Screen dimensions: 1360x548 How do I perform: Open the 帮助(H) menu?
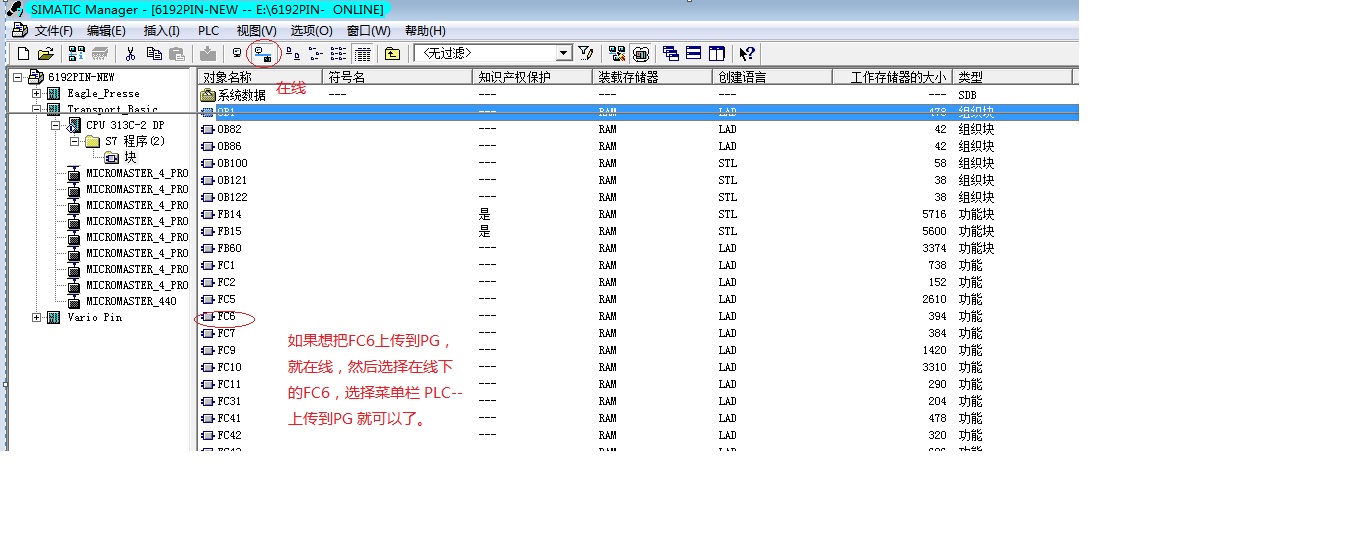click(425, 31)
